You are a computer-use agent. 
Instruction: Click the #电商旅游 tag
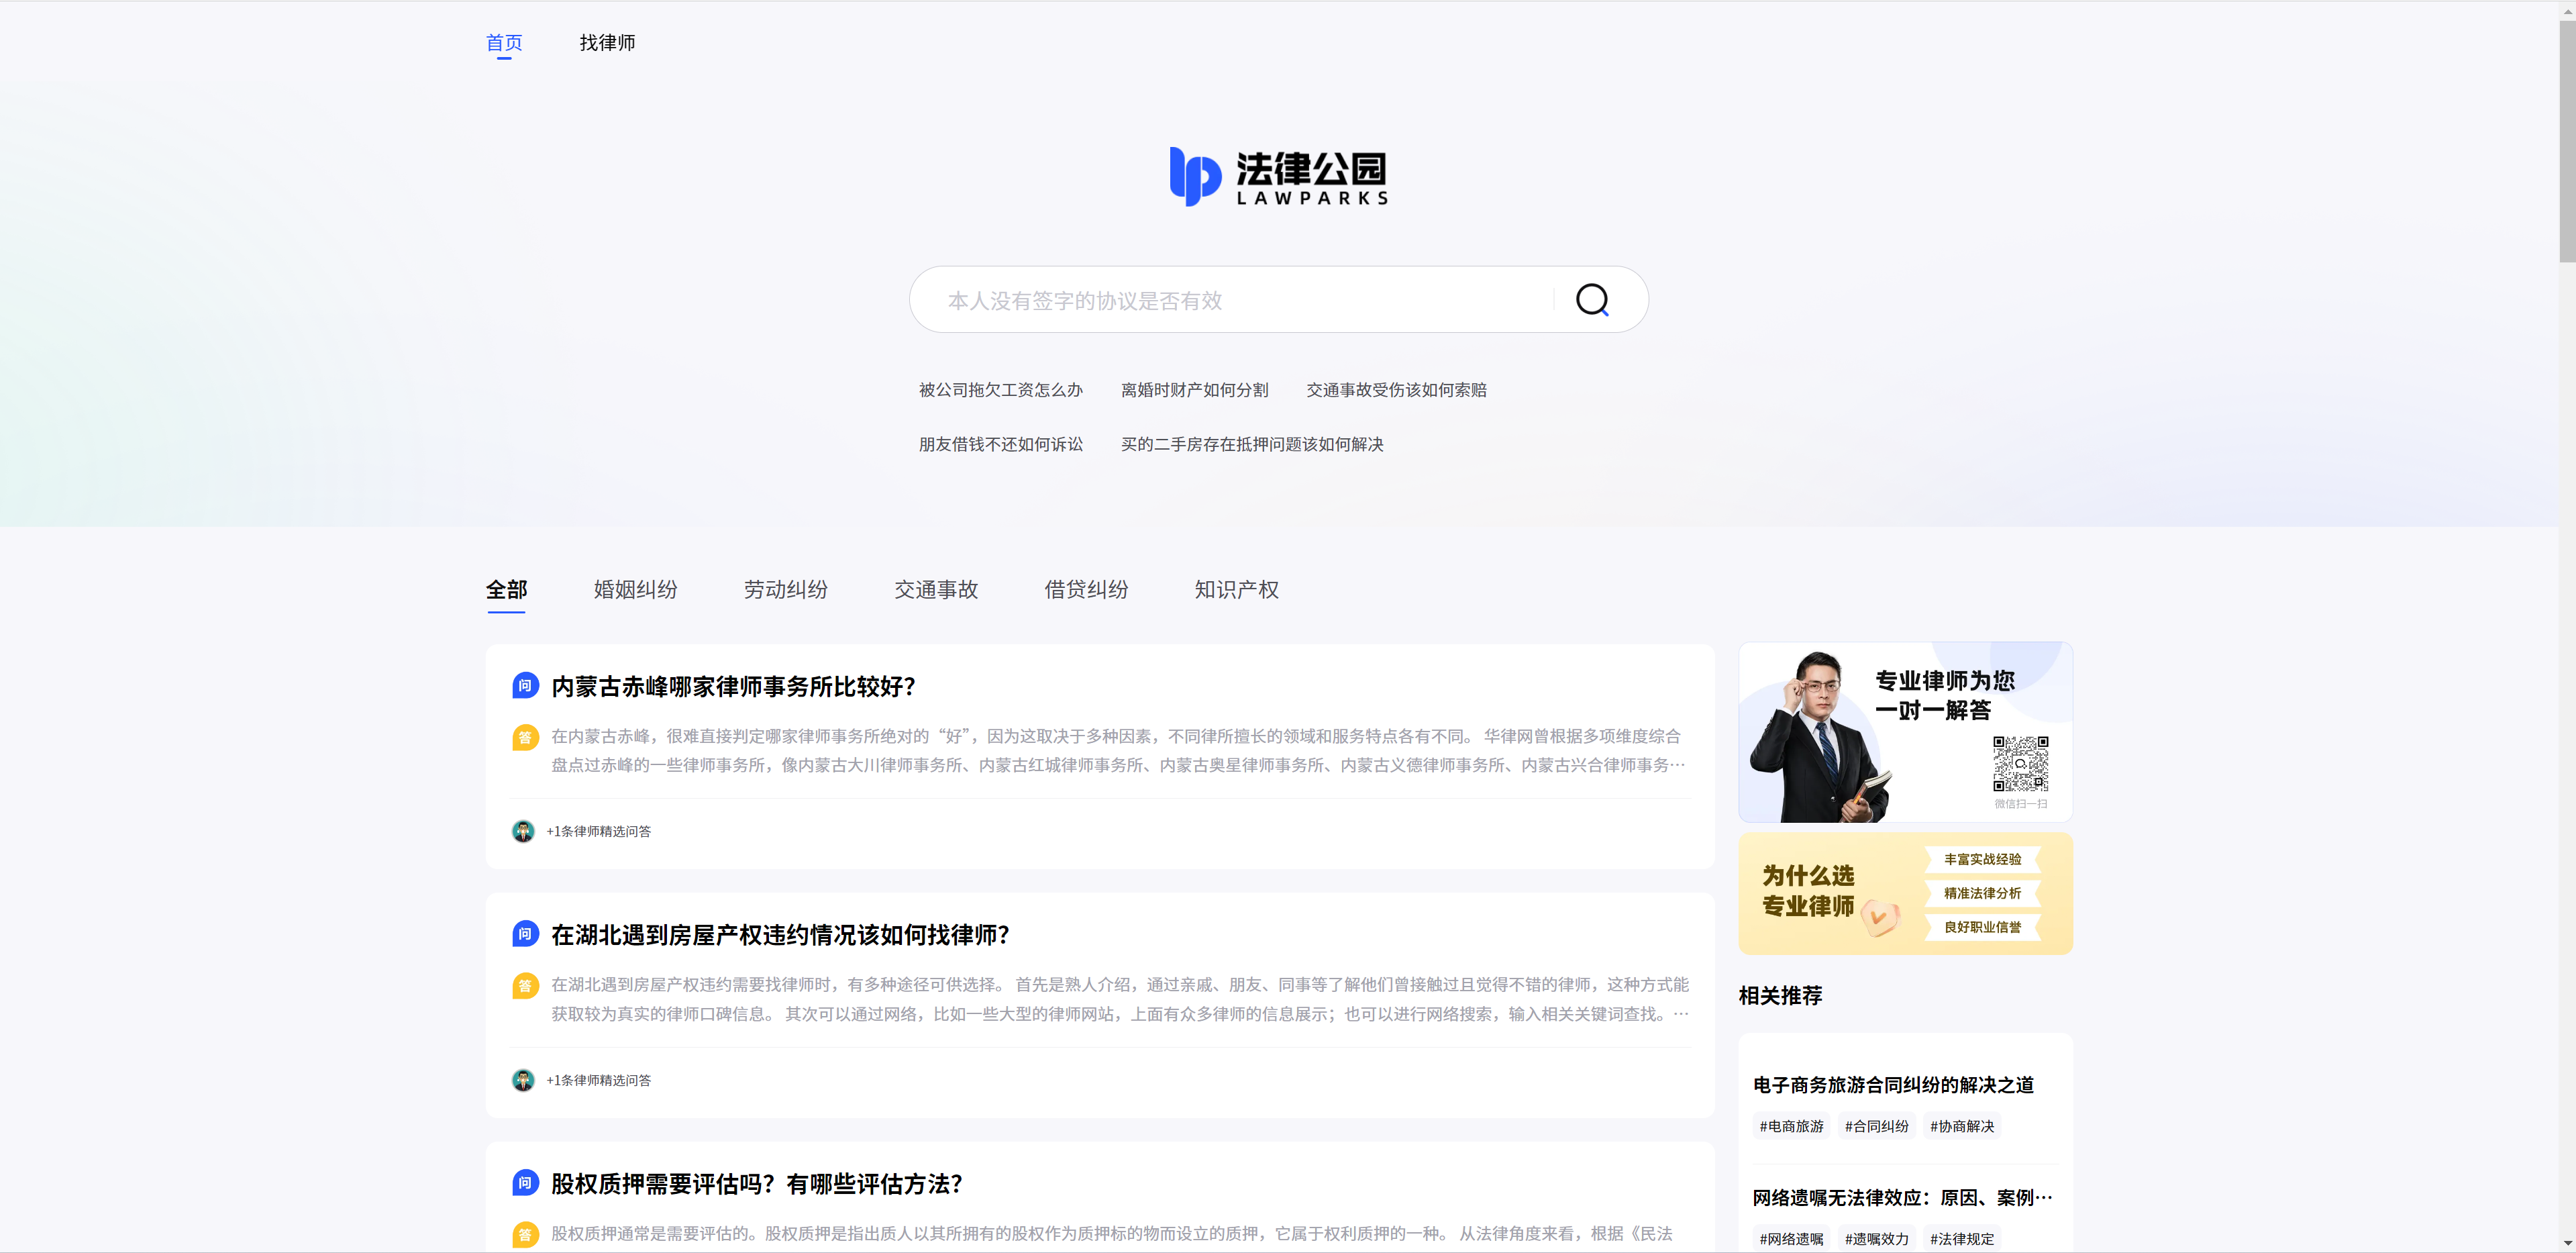point(1791,1126)
